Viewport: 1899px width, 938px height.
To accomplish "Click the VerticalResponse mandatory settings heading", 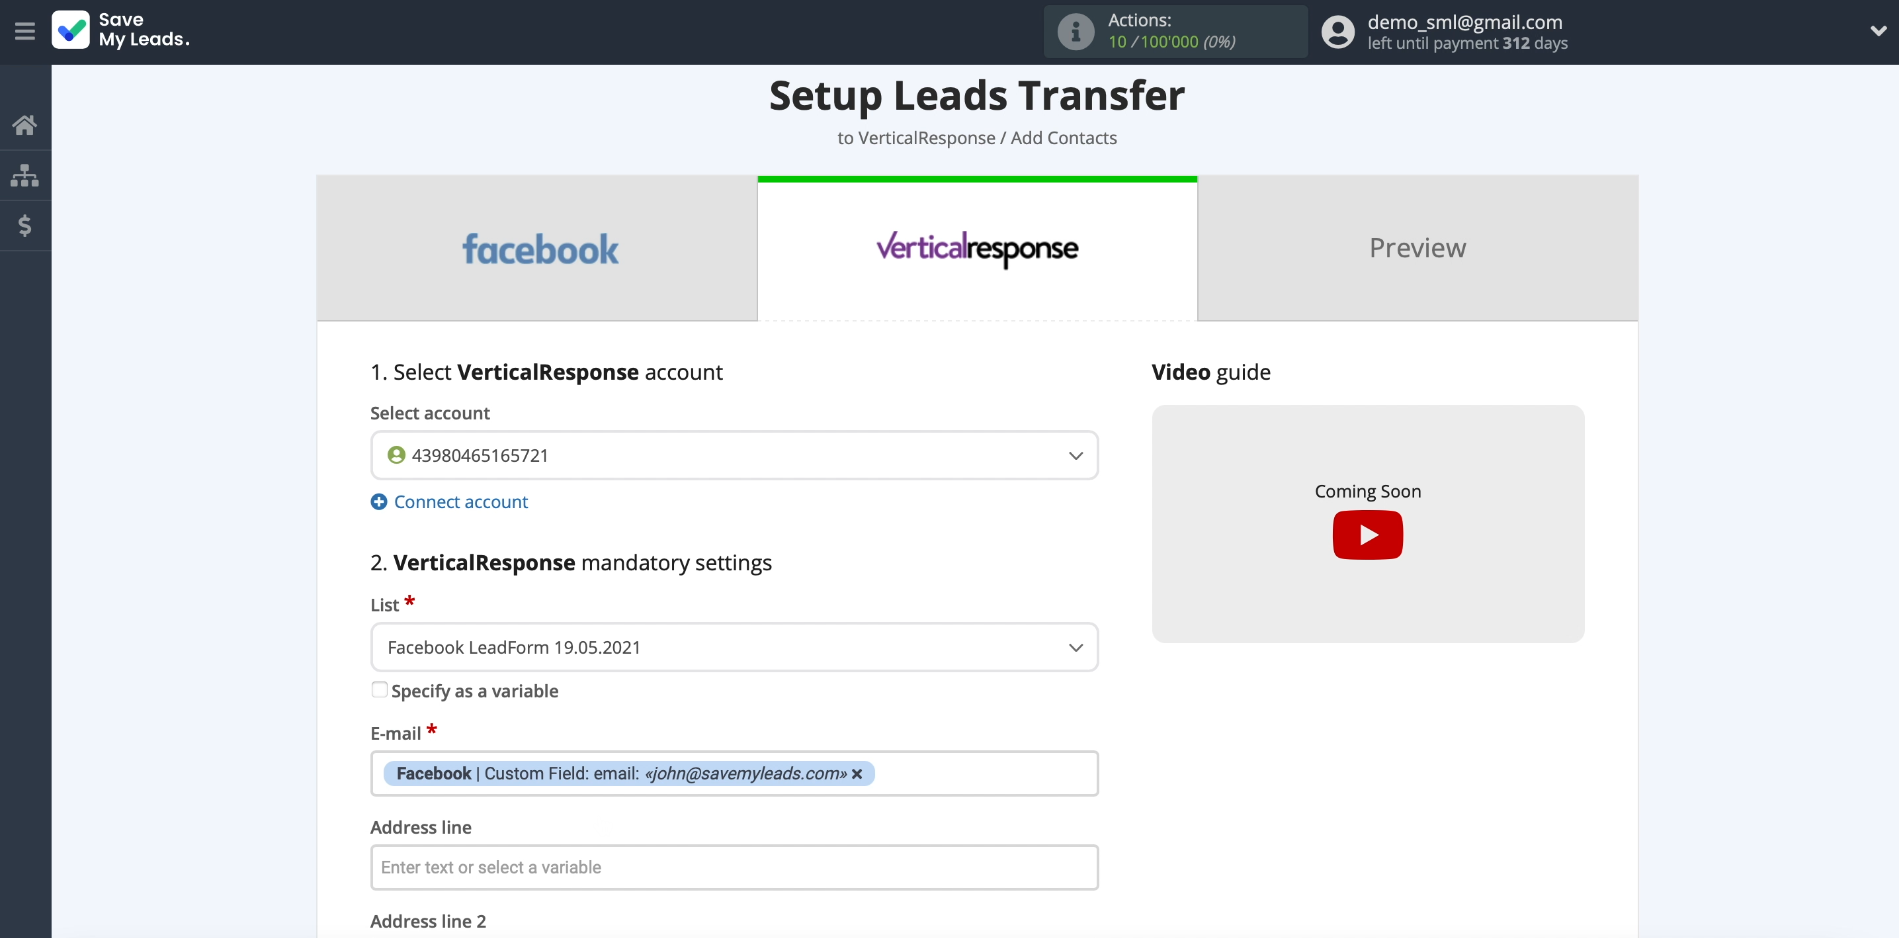I will 571,563.
